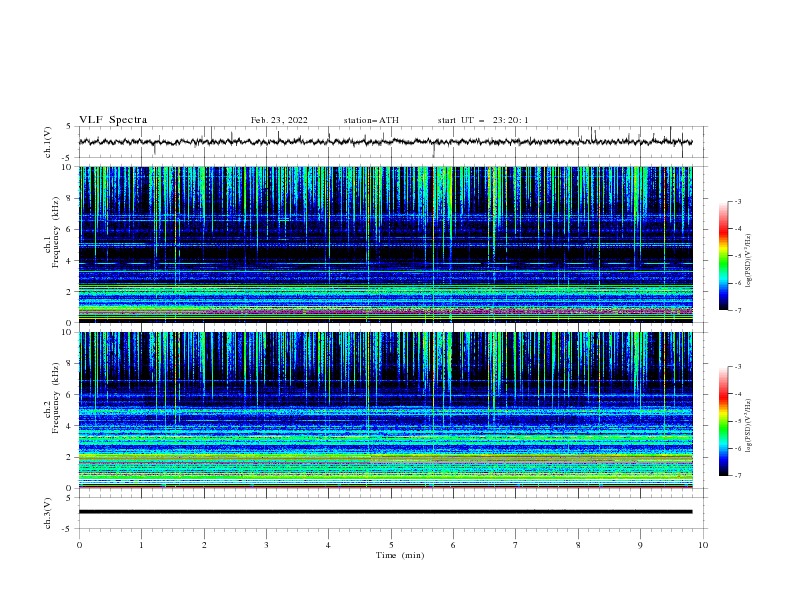Click the ch.1 color scale bar

[x=723, y=256]
